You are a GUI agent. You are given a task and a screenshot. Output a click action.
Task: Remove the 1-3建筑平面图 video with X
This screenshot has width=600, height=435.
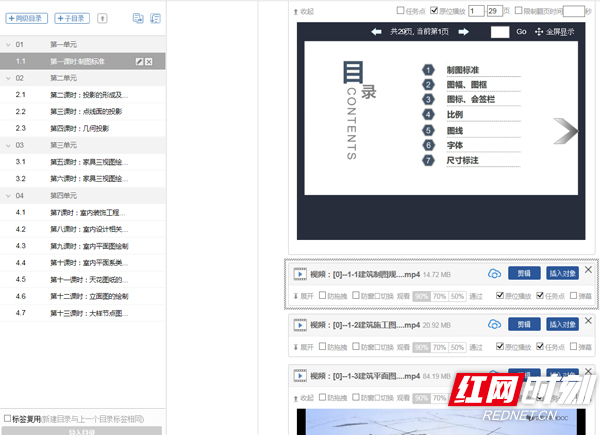pyautogui.click(x=588, y=371)
